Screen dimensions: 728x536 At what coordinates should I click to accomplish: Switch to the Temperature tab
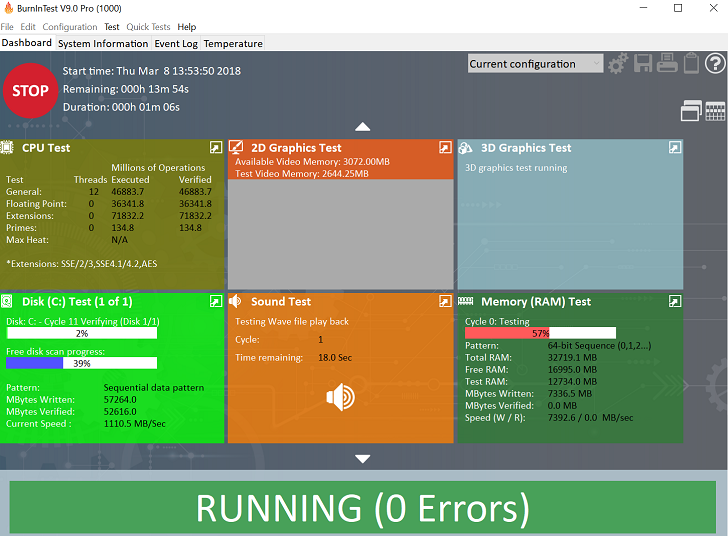click(233, 44)
